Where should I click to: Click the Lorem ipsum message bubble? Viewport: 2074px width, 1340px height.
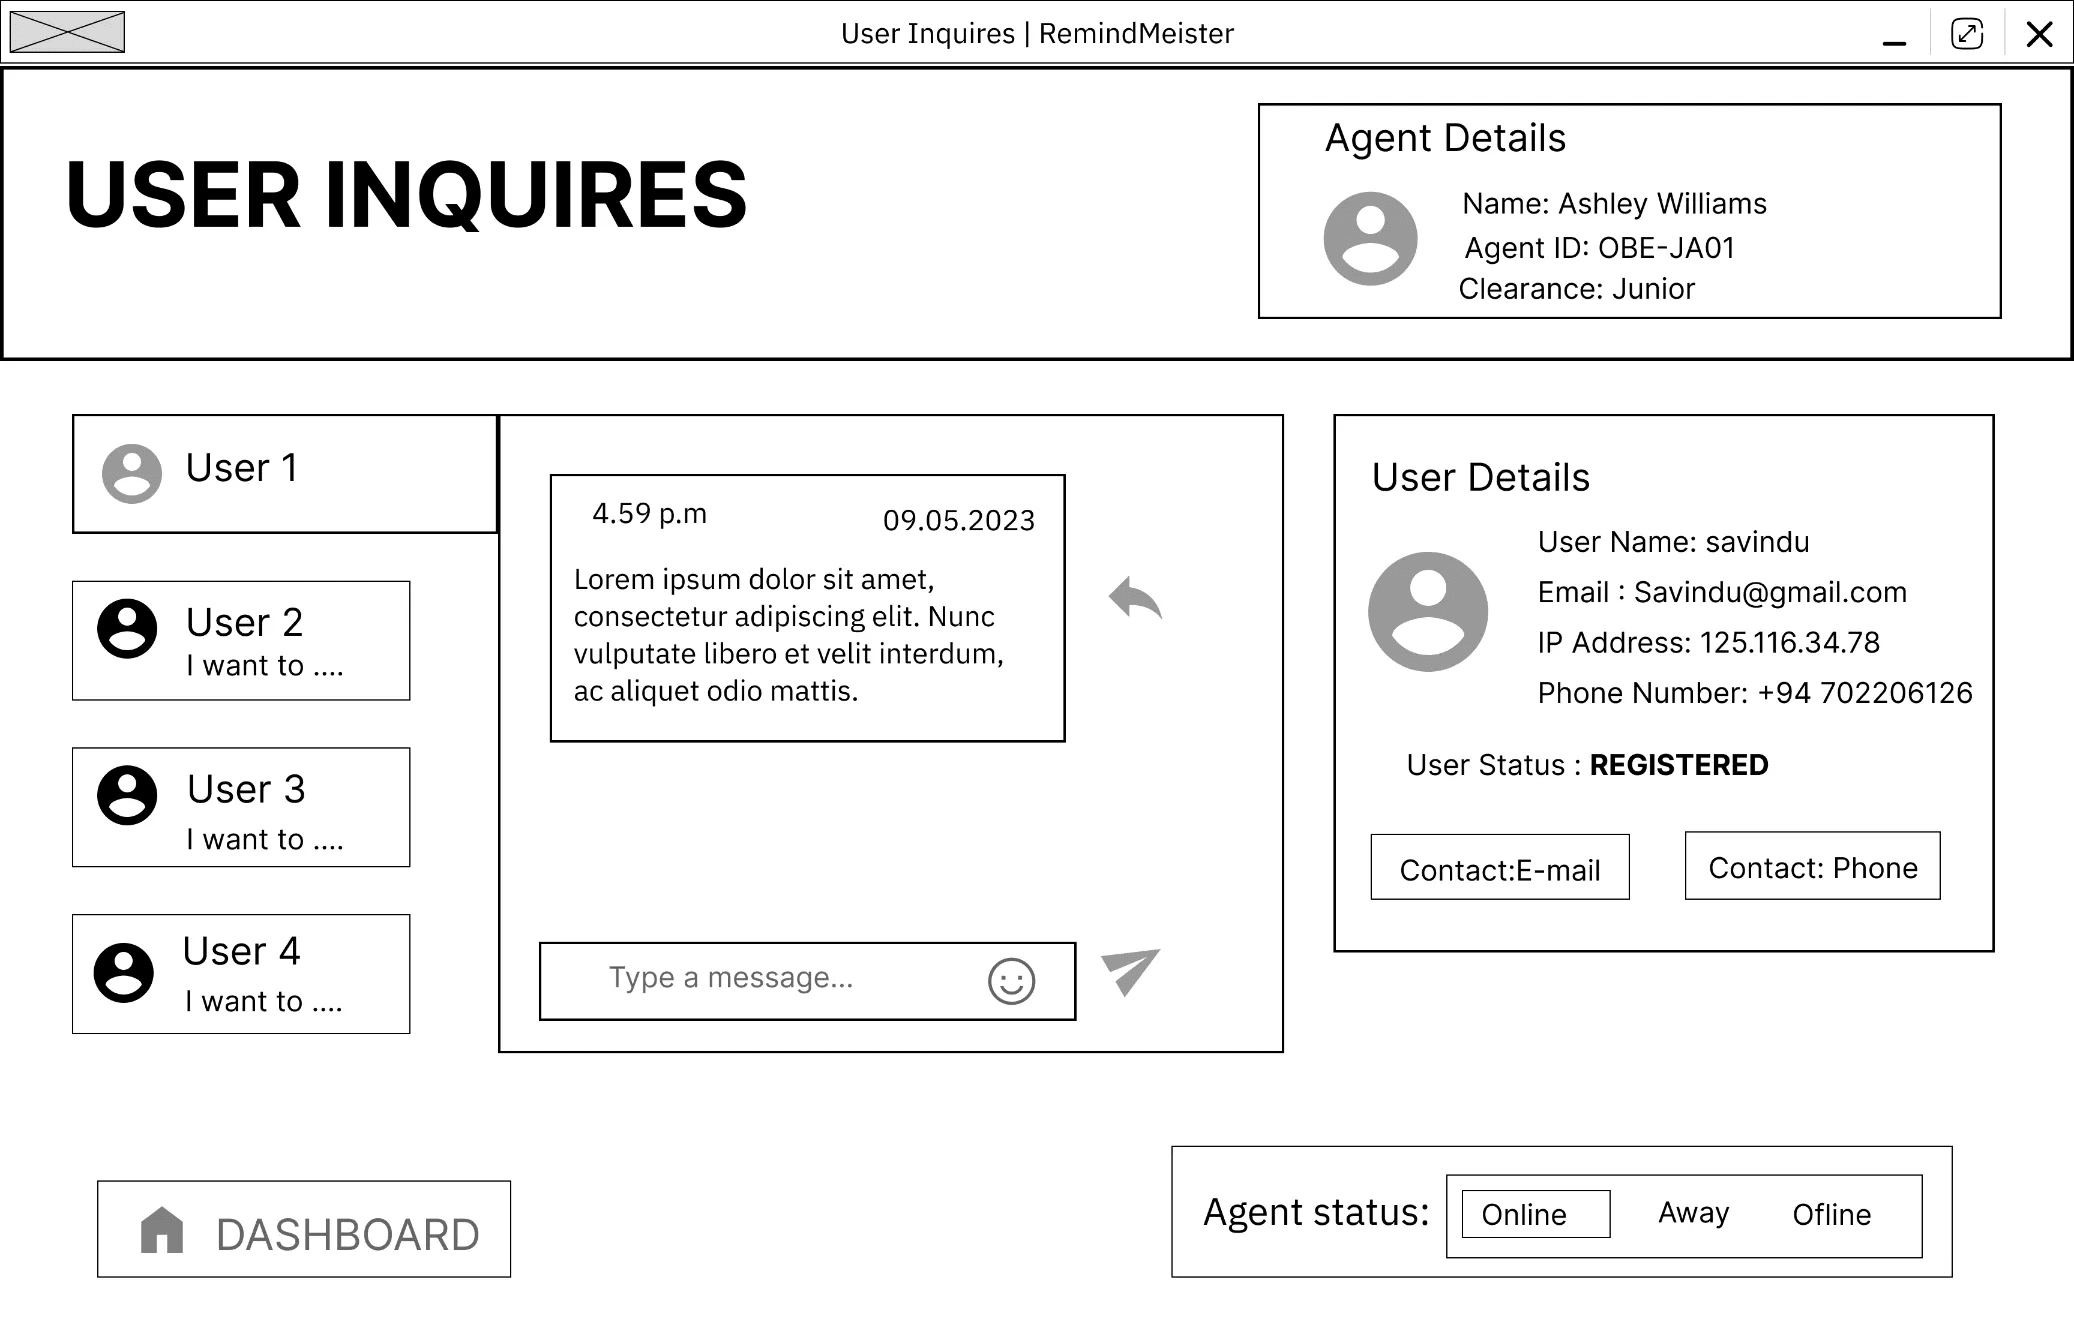(807, 608)
